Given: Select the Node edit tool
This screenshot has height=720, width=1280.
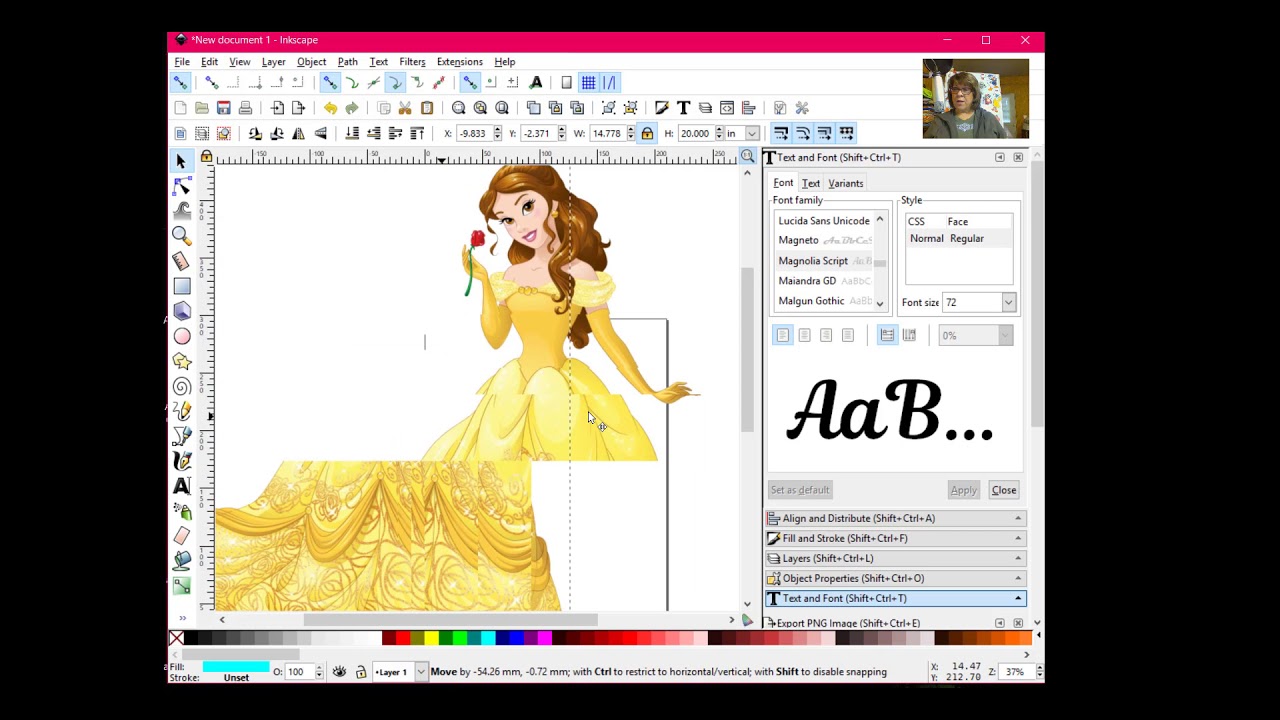Looking at the screenshot, I should tap(181, 186).
